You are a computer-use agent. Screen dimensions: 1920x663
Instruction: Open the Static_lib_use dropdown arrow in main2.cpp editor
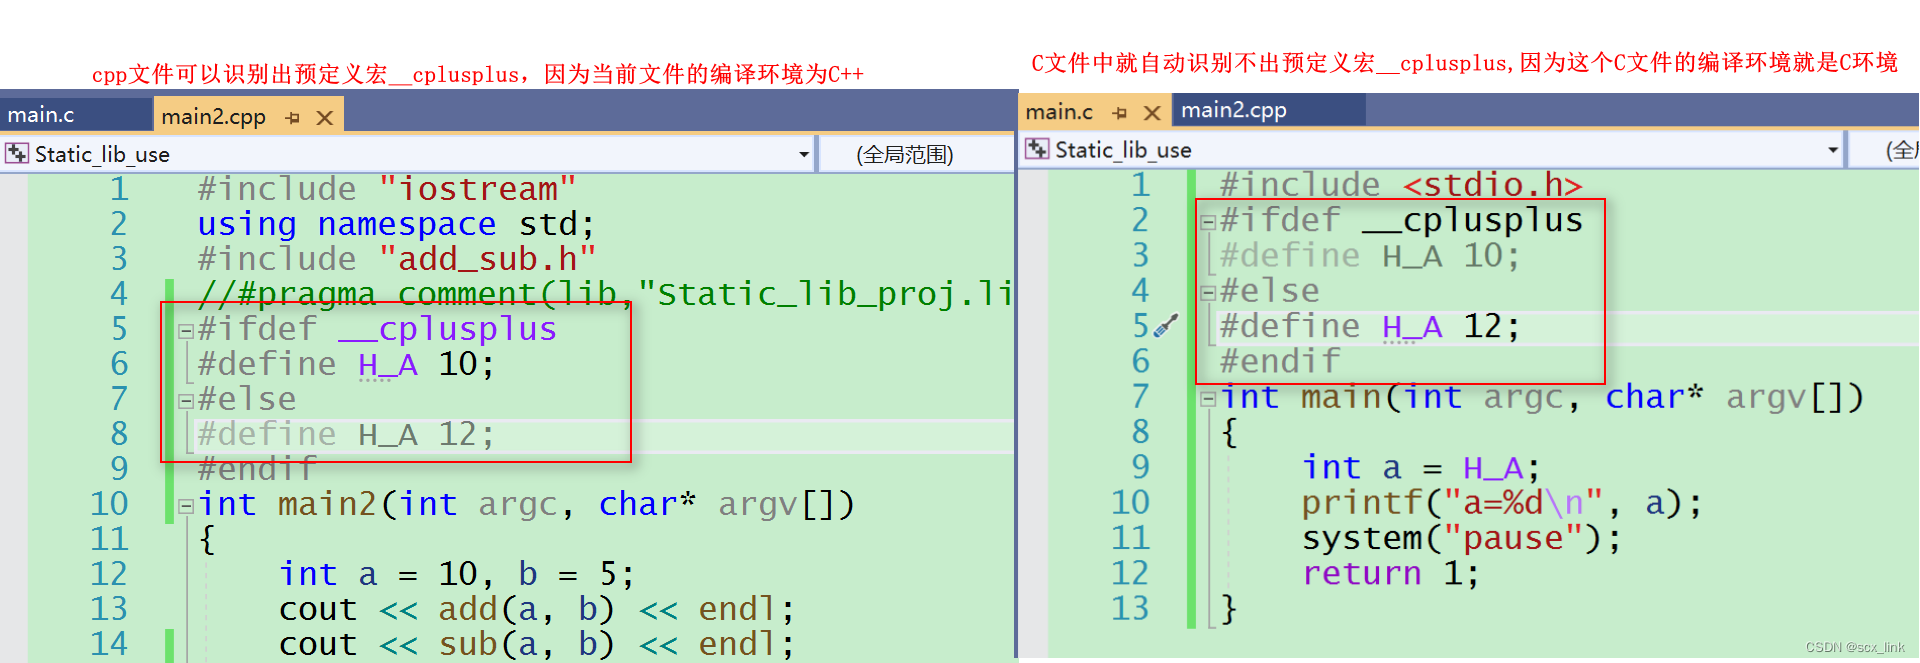tap(803, 155)
